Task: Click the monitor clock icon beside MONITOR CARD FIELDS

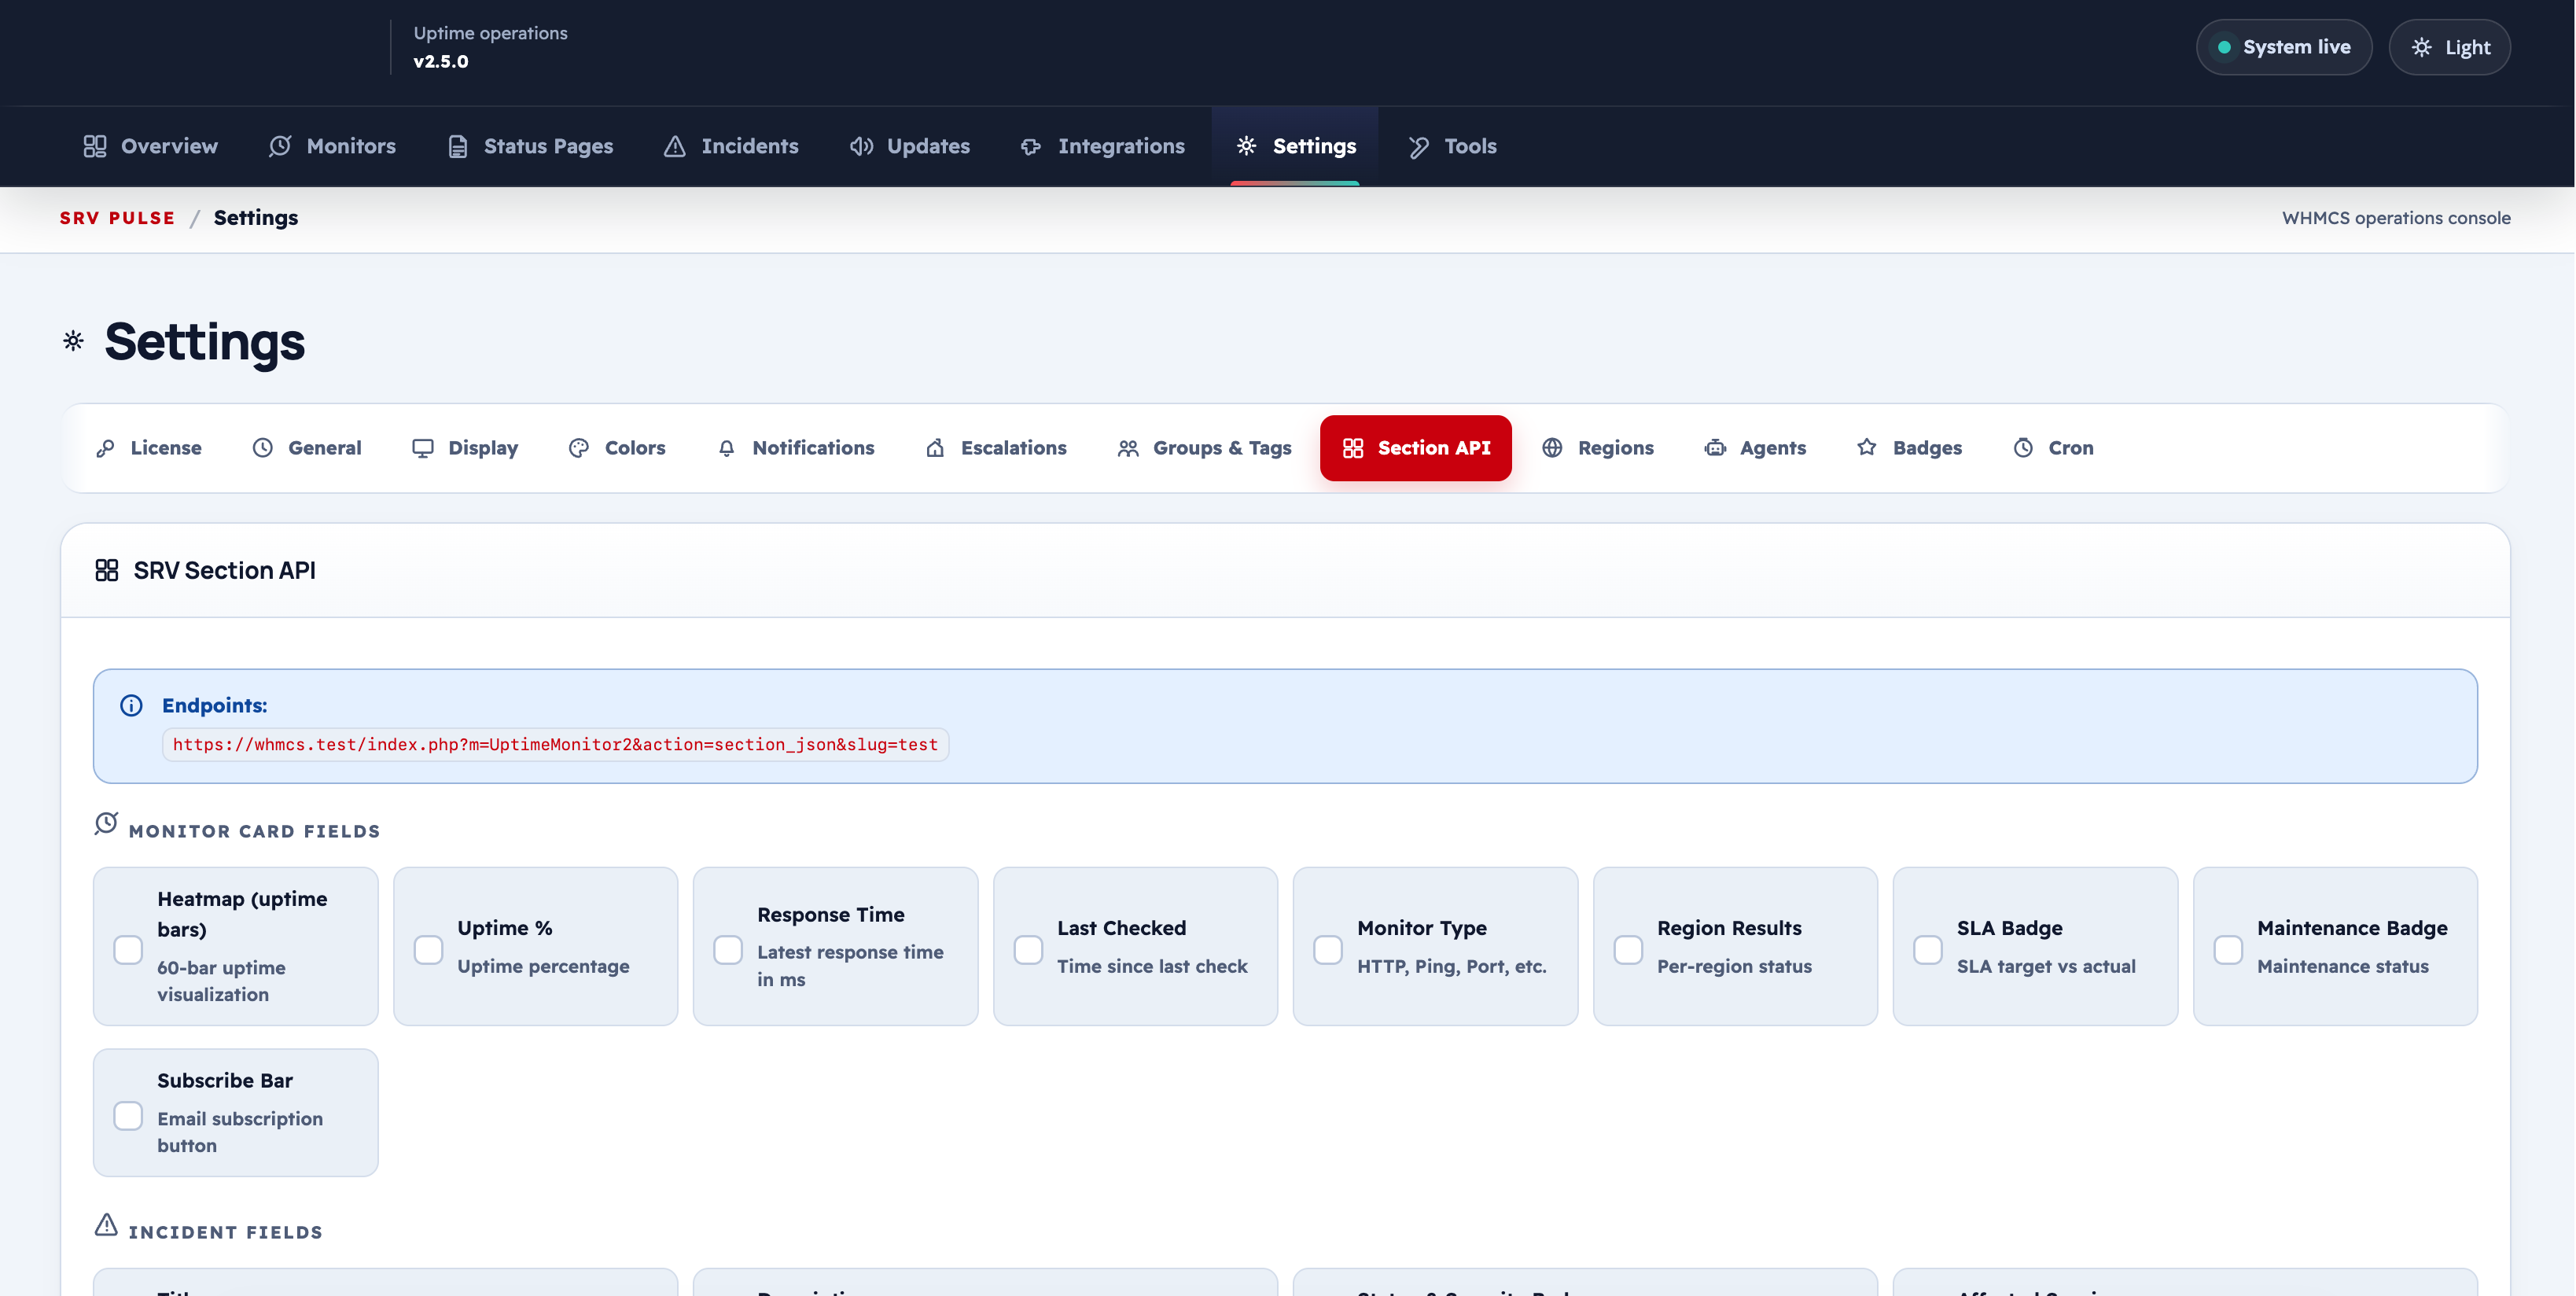Action: (106, 823)
